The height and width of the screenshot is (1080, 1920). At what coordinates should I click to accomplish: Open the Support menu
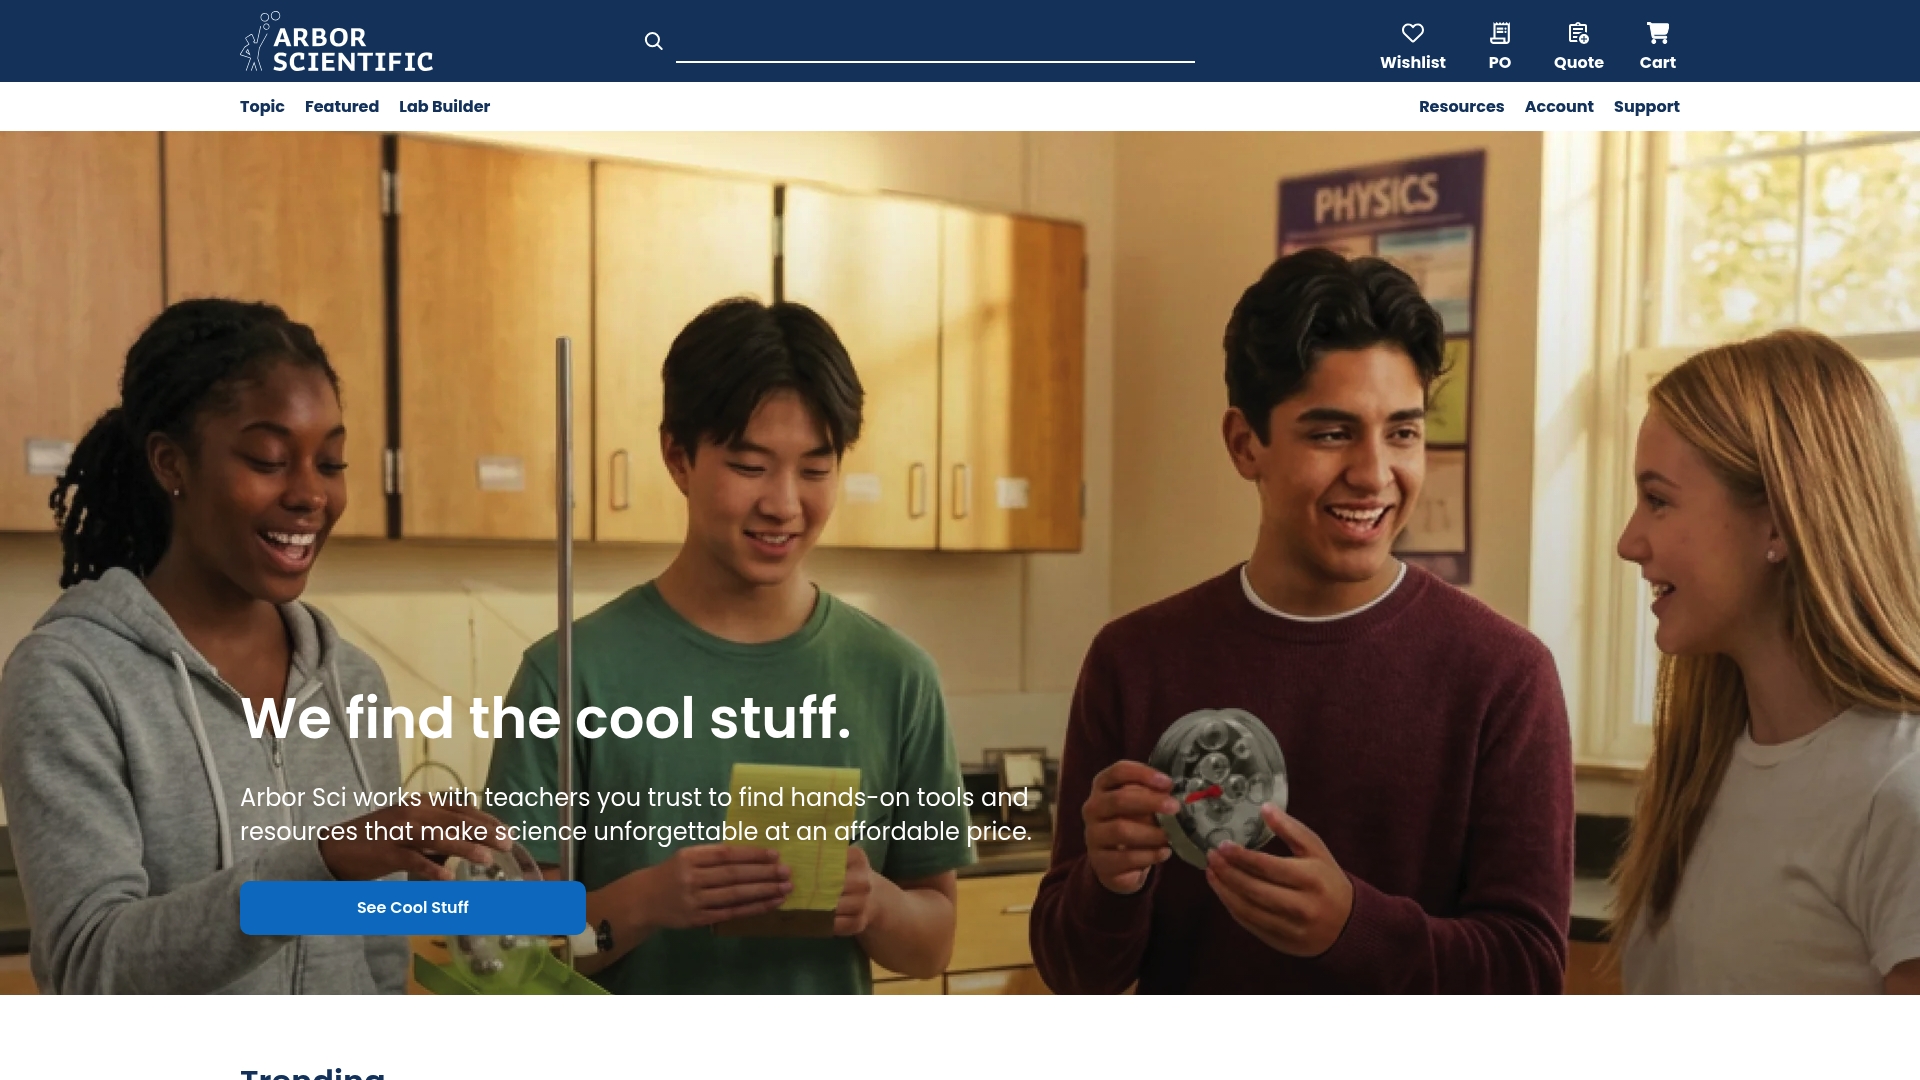1647,107
